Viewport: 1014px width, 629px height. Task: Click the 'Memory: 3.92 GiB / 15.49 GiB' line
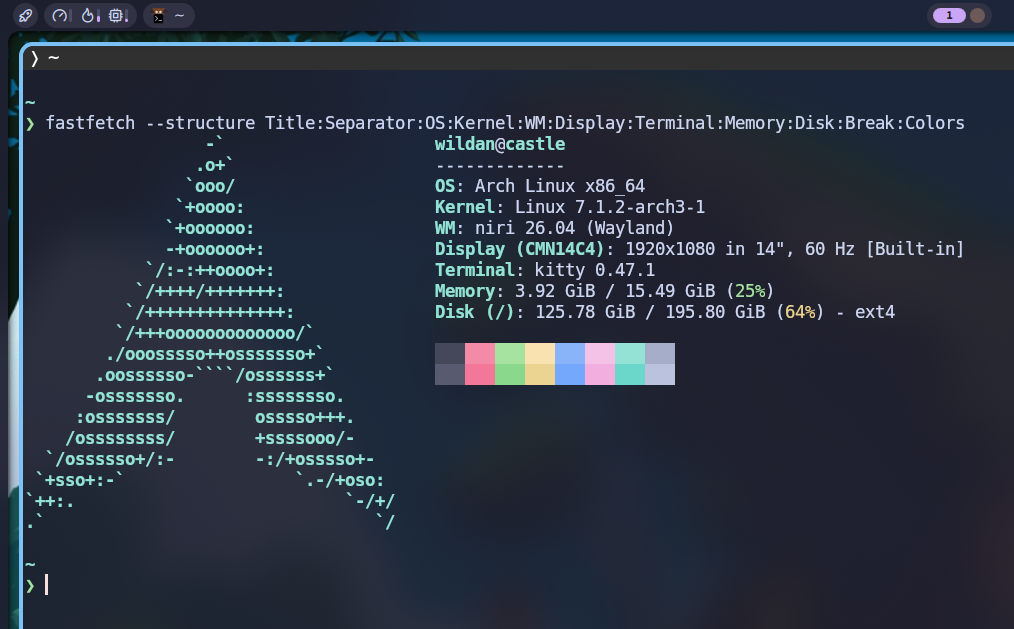coord(604,291)
